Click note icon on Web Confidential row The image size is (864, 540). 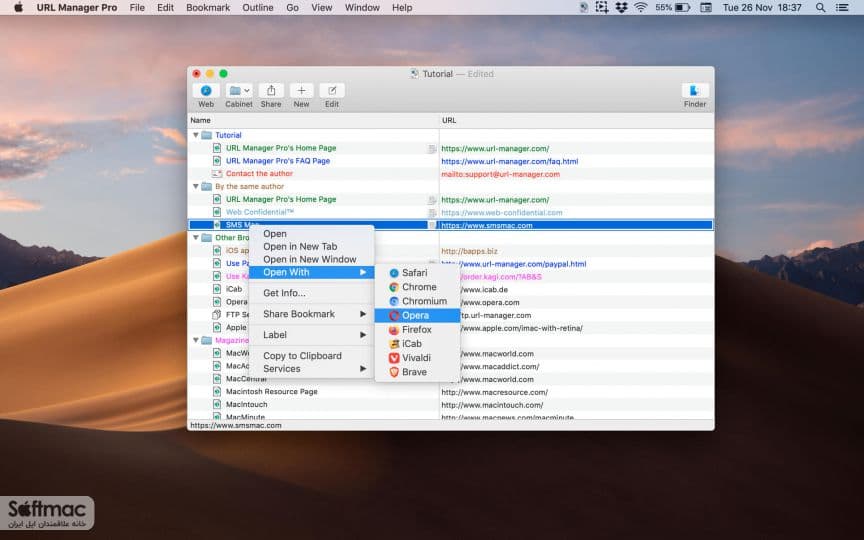click(432, 213)
